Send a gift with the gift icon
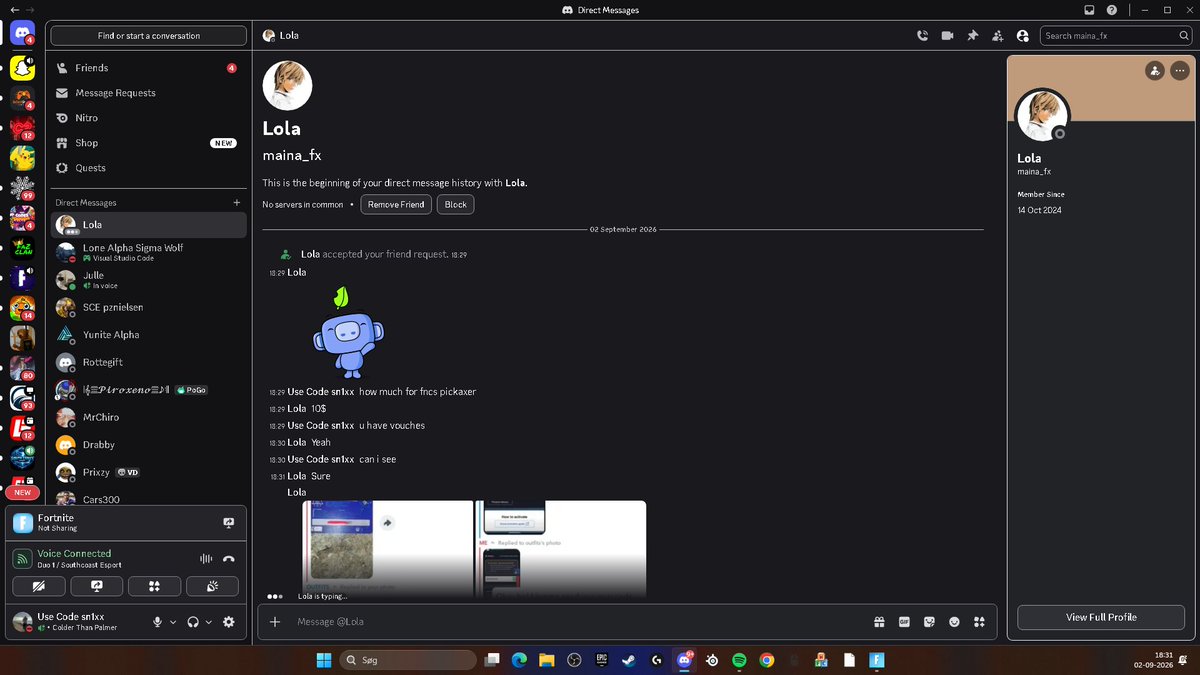The width and height of the screenshot is (1200, 675). tap(879, 621)
